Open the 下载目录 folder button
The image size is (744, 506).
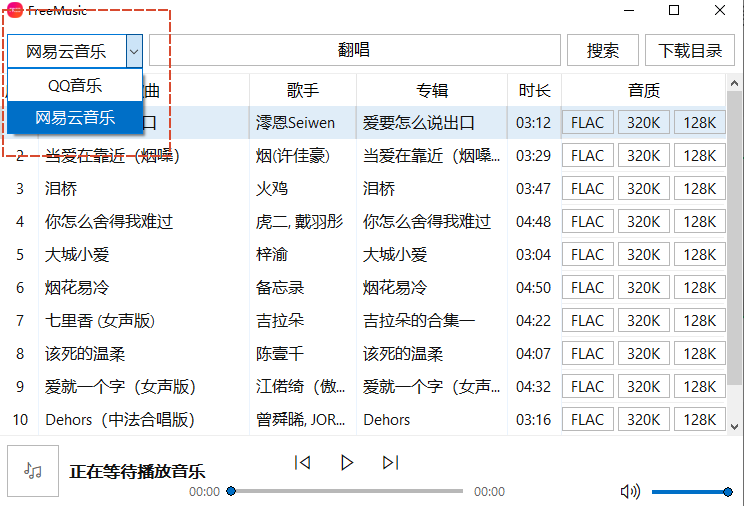point(690,50)
